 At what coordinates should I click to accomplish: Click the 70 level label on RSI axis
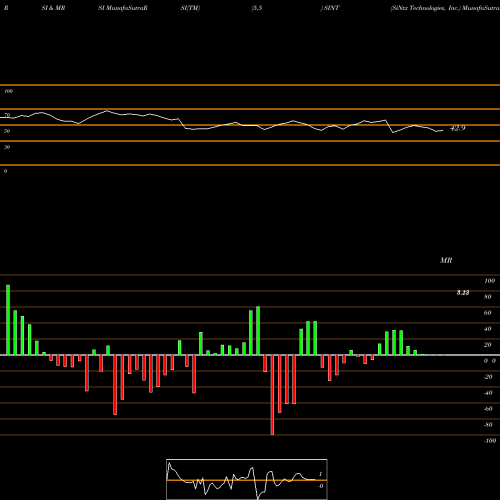click(7, 115)
